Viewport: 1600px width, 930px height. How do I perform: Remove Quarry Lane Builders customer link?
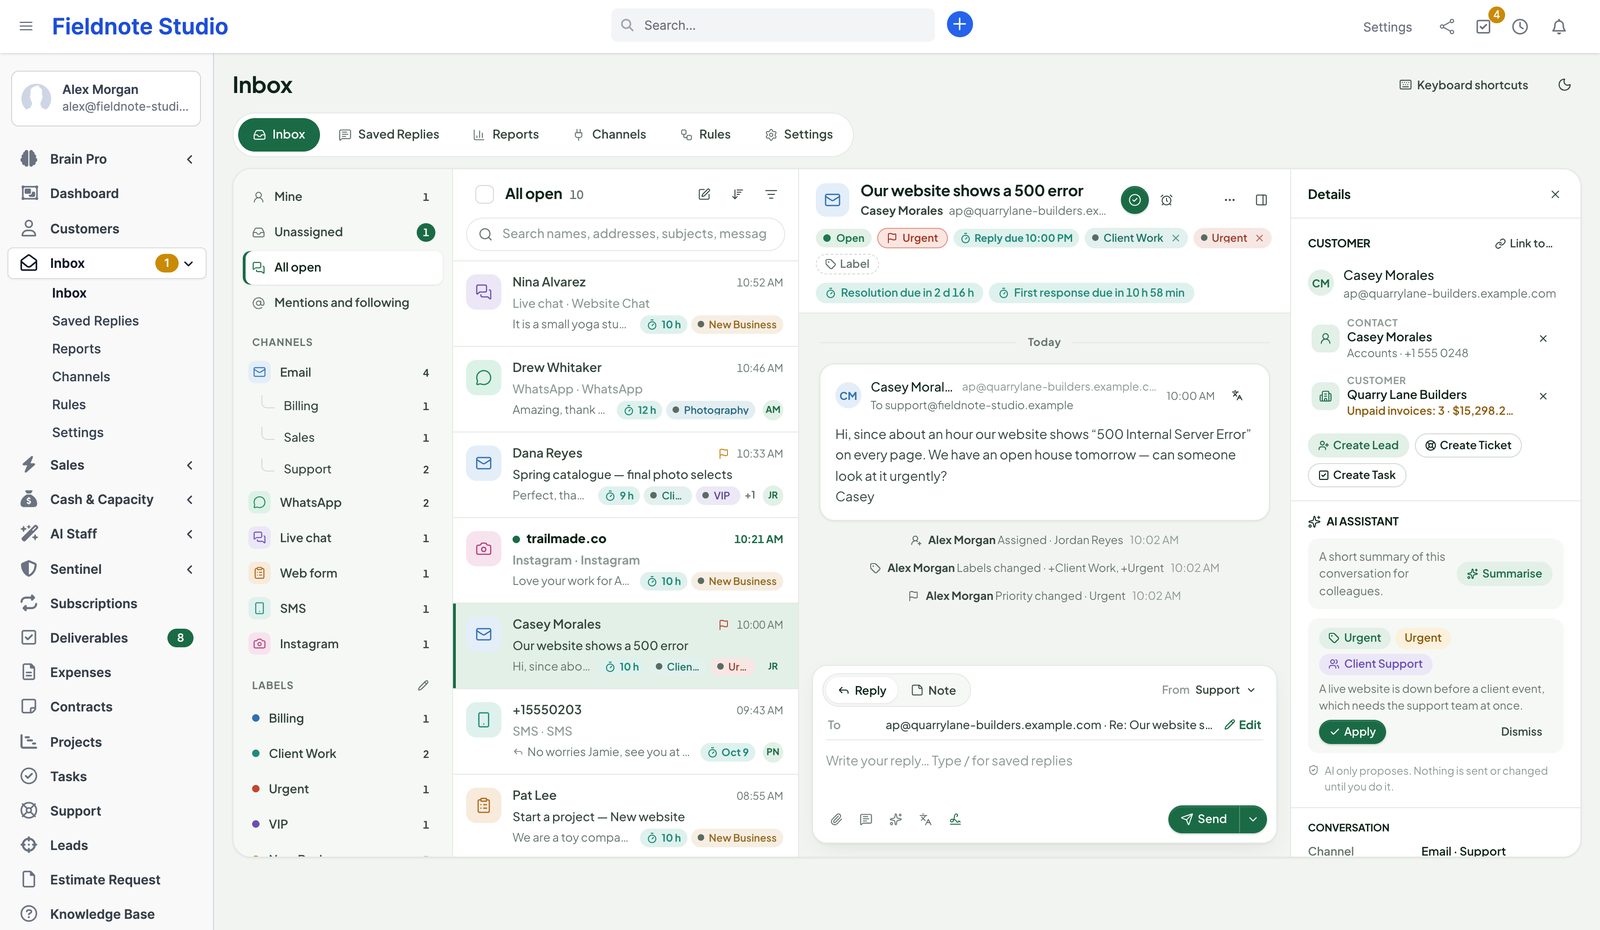(x=1543, y=396)
